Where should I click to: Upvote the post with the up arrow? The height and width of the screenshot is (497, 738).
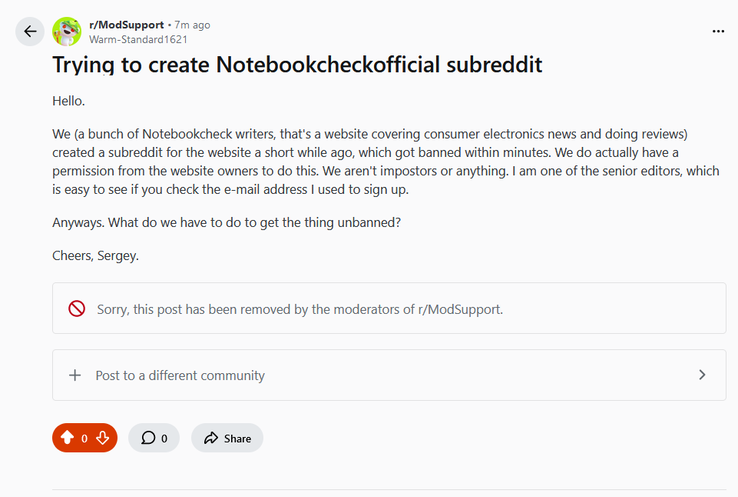pyautogui.click(x=67, y=438)
